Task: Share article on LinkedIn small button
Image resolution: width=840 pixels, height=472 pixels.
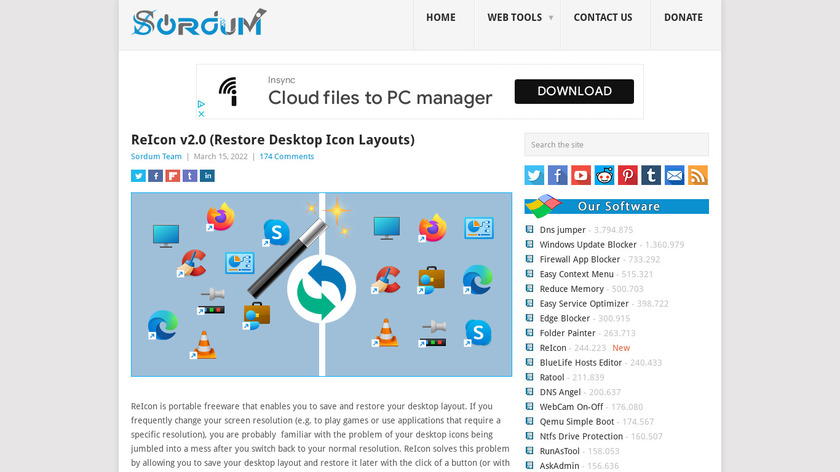Action: coord(207,176)
